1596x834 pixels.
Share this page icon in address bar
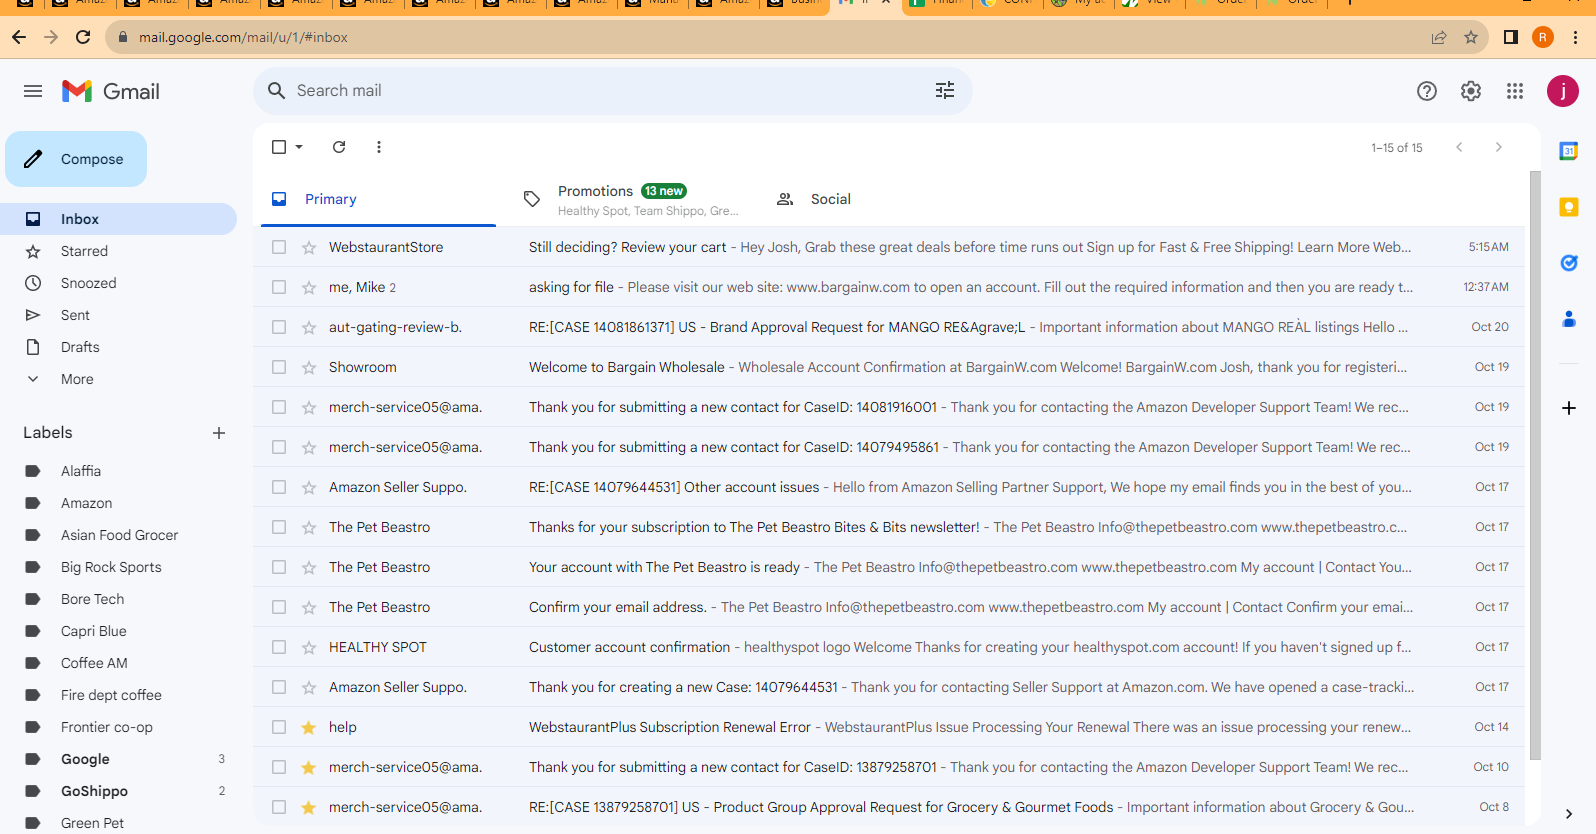click(x=1439, y=37)
